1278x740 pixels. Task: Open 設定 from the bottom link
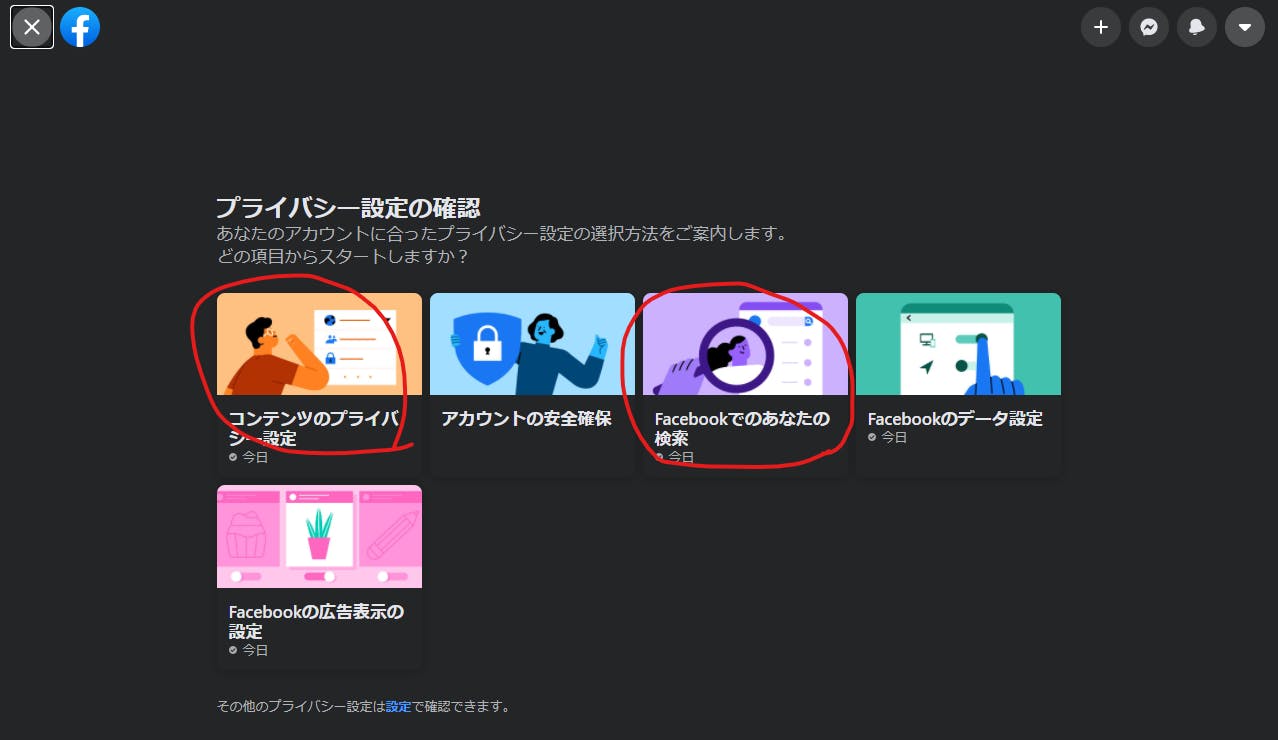pos(398,706)
